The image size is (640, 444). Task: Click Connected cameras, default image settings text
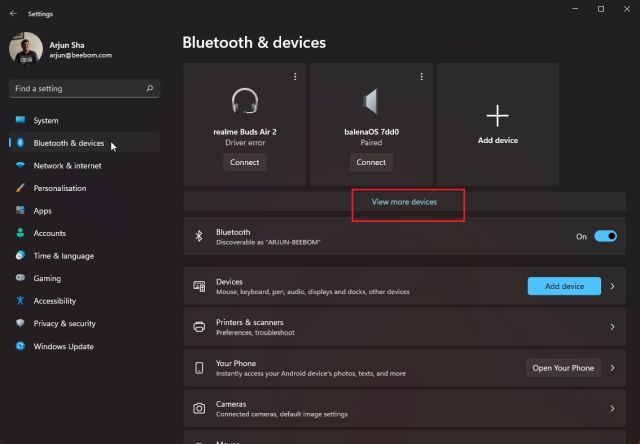click(282, 414)
